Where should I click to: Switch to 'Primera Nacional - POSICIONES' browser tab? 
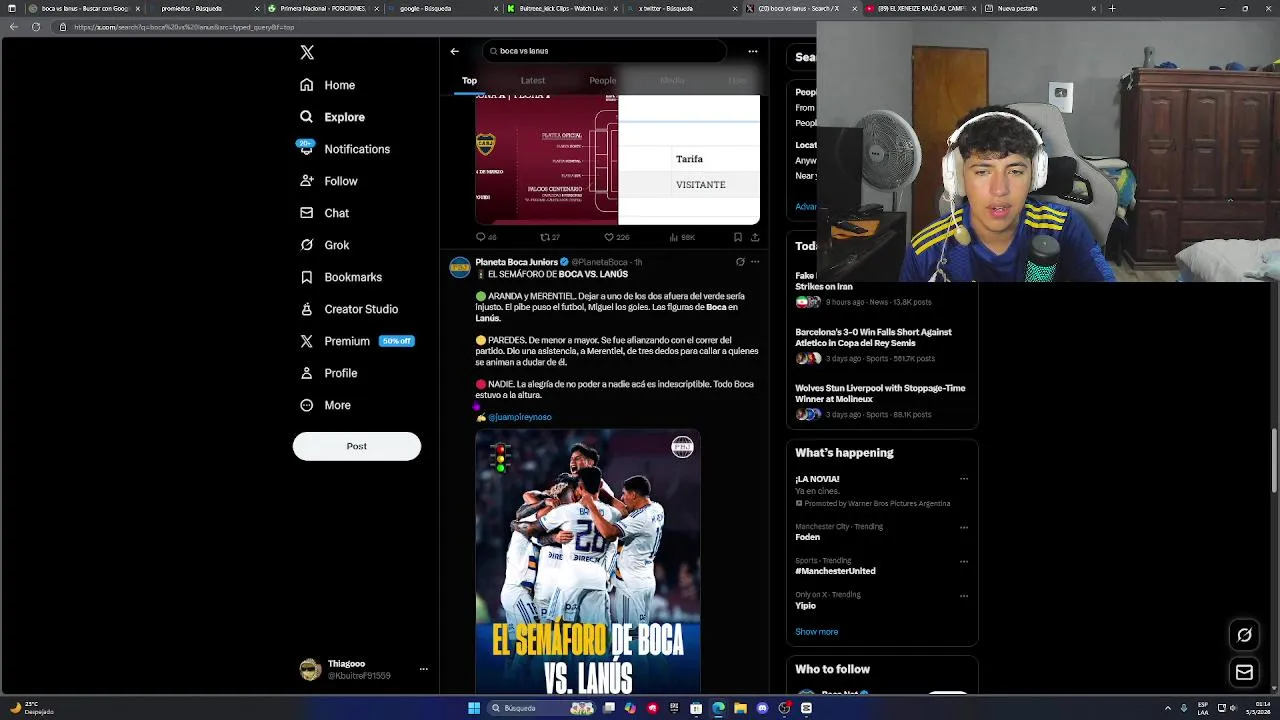322,8
